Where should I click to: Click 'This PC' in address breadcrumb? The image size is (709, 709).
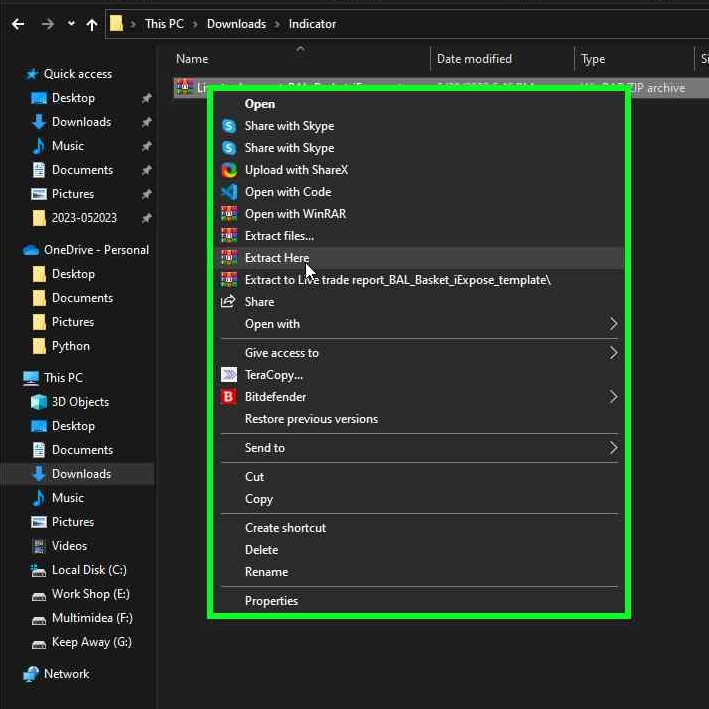164,24
